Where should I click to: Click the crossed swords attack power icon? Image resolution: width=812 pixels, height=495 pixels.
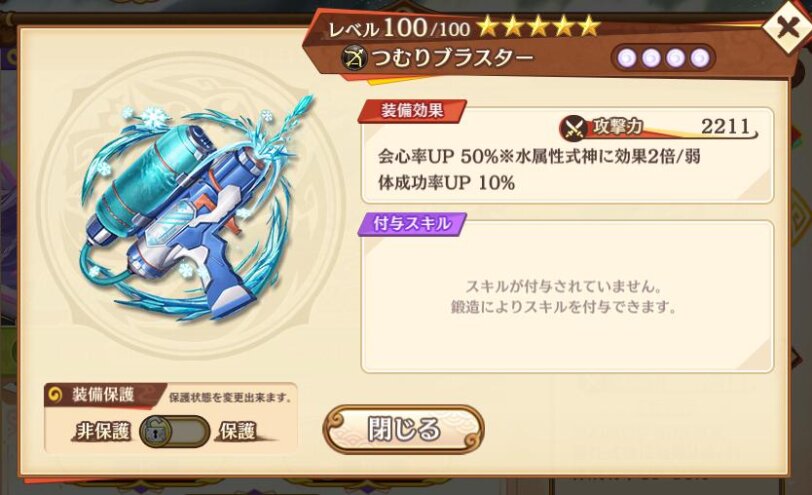coord(574,127)
